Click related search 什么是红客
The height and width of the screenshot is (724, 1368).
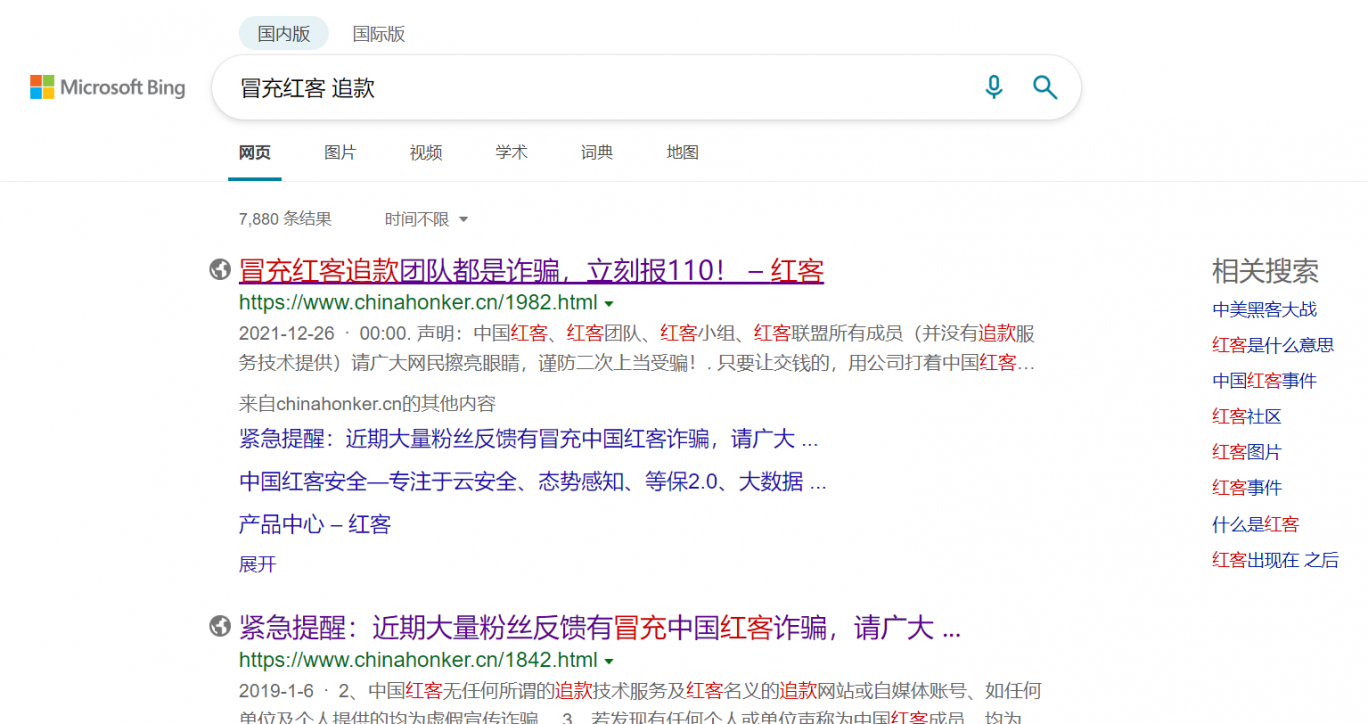pyautogui.click(x=1256, y=524)
